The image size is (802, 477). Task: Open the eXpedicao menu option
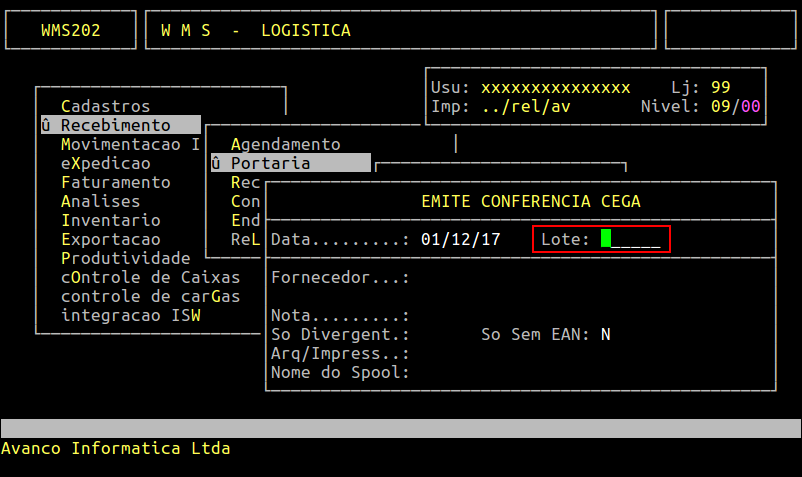coord(105,163)
